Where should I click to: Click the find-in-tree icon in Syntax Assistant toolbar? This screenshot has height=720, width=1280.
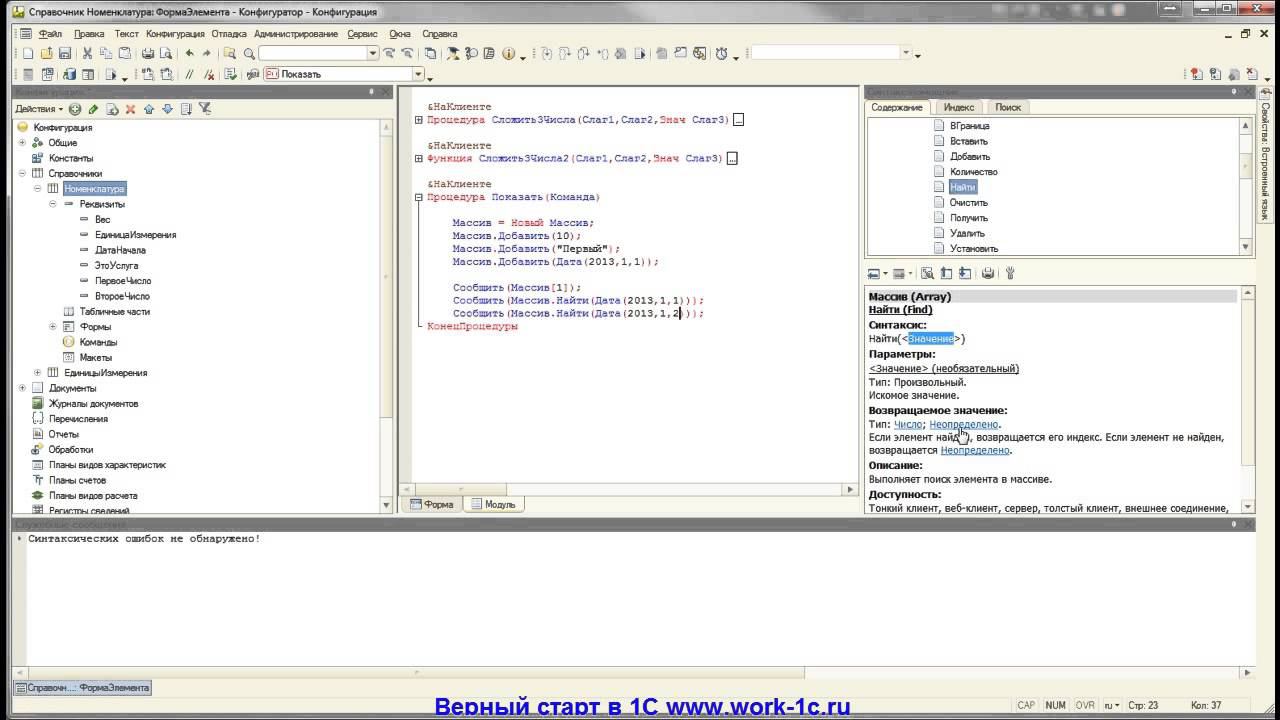pos(927,273)
